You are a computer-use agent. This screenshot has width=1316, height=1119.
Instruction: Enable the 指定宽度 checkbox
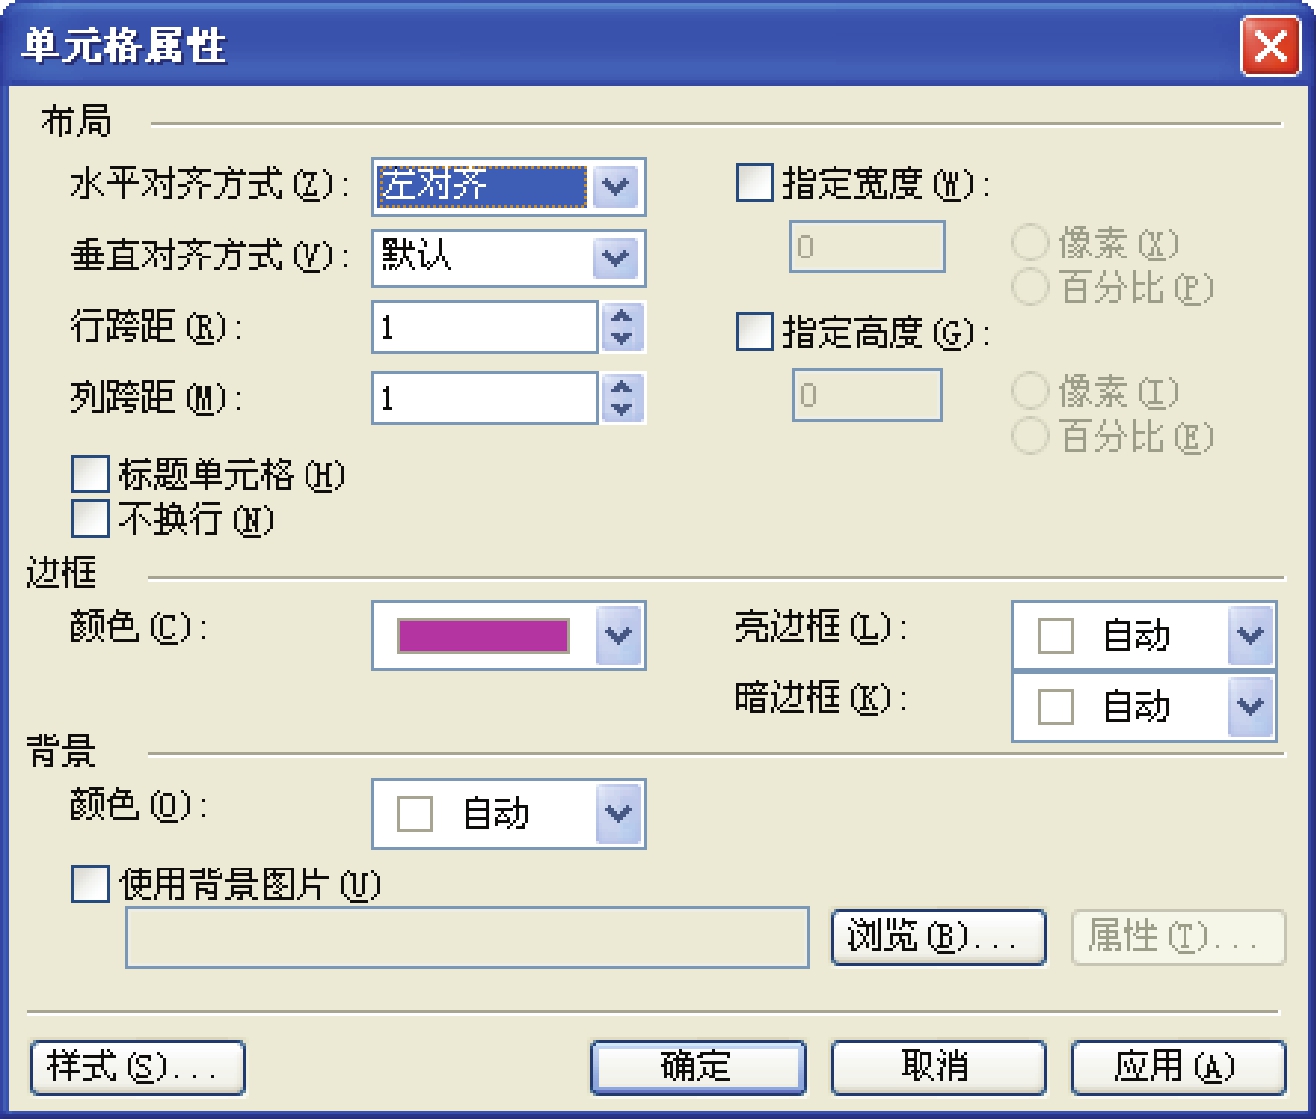click(754, 186)
